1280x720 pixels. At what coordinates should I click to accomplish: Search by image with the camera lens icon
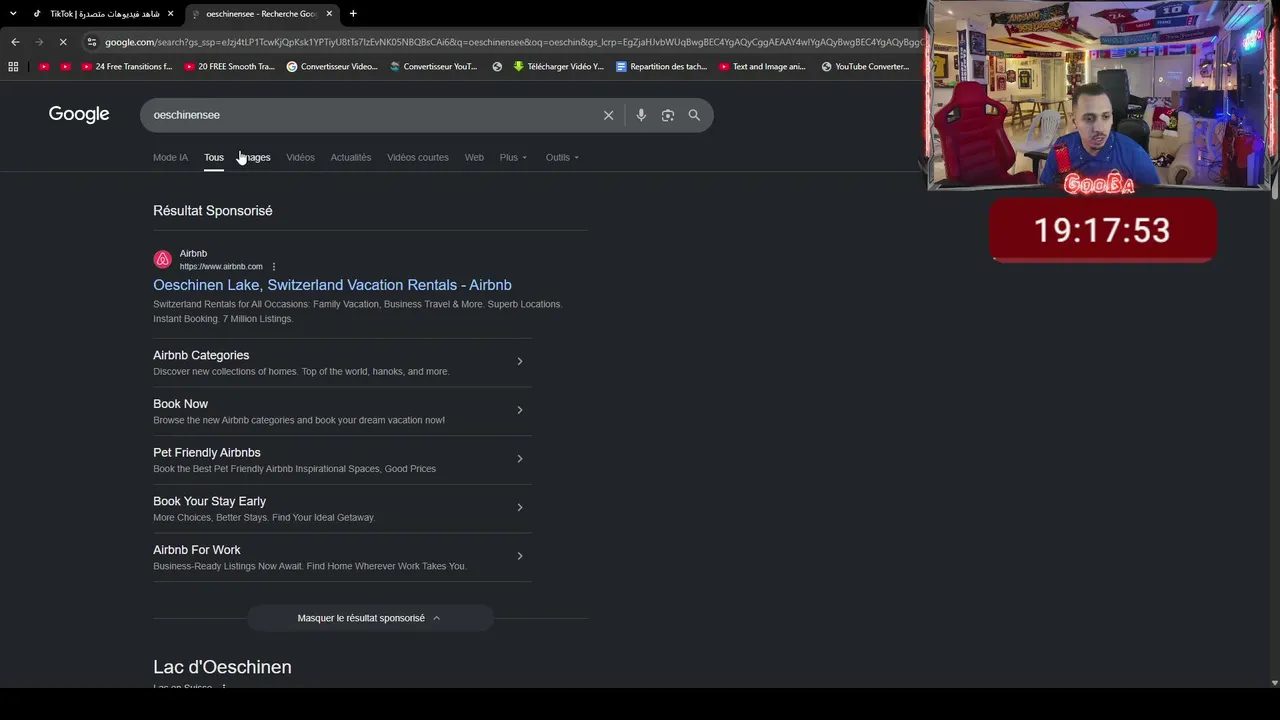pyautogui.click(x=668, y=115)
